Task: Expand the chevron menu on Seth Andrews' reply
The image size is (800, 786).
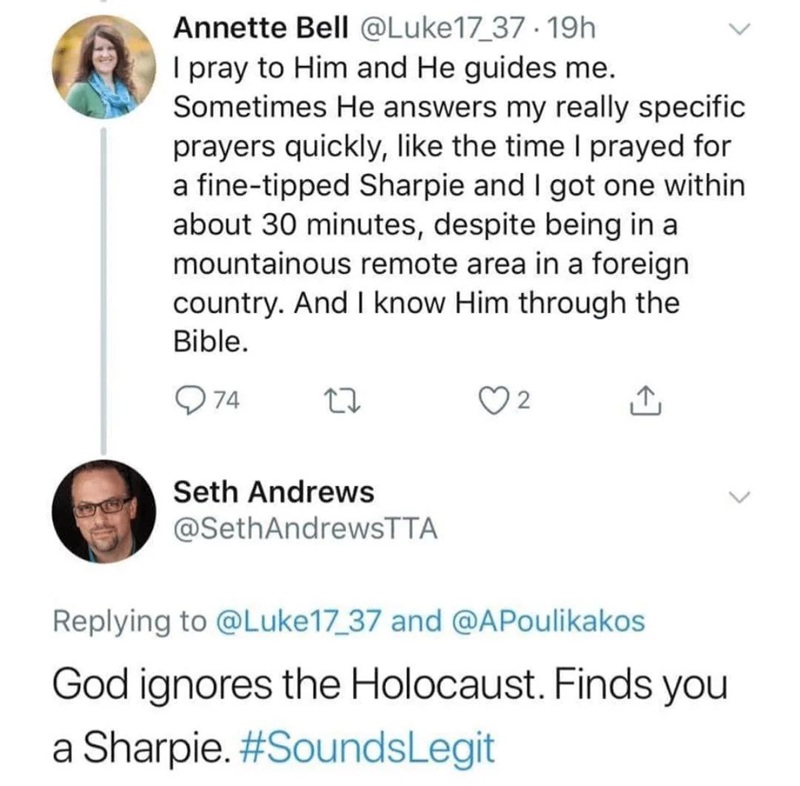Action: point(740,496)
